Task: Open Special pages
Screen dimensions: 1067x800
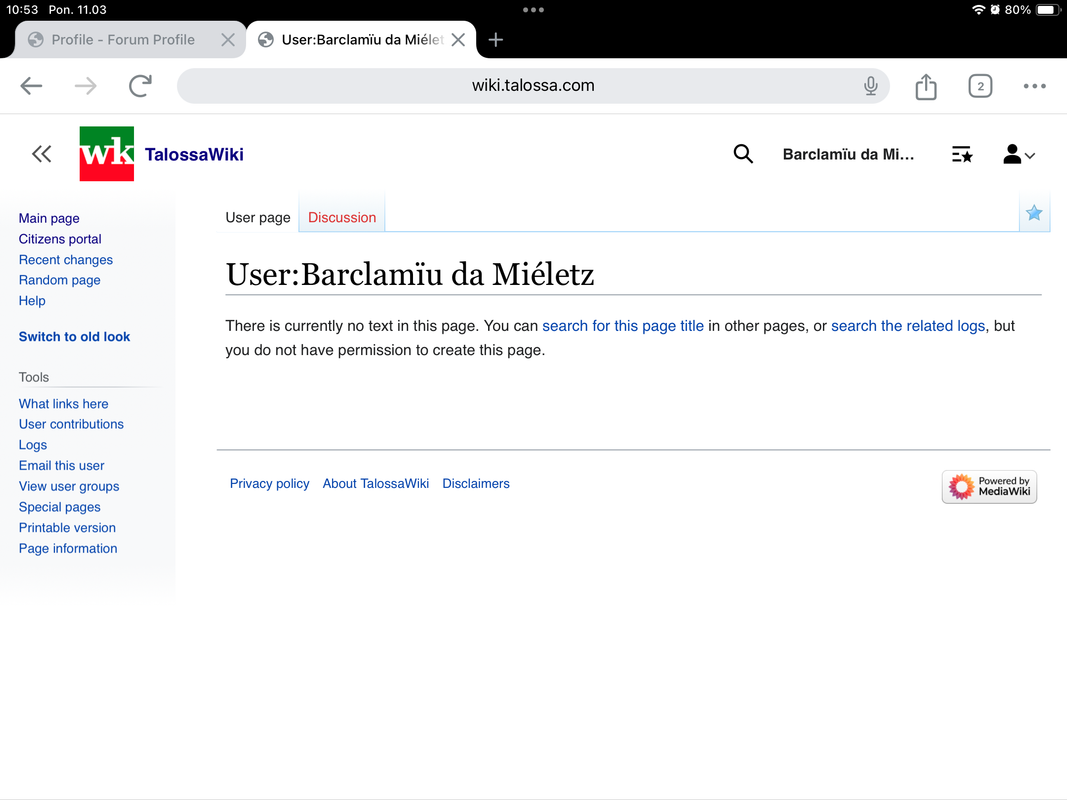Action: click(59, 507)
